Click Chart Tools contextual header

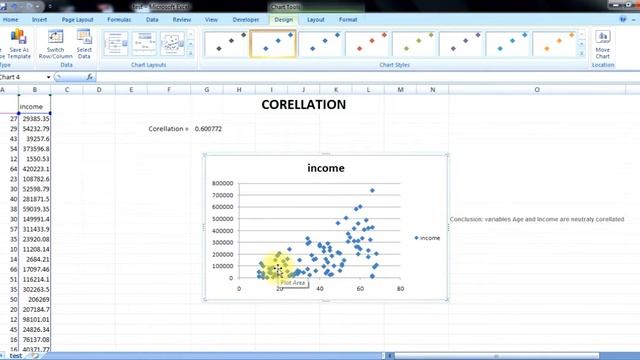point(285,7)
